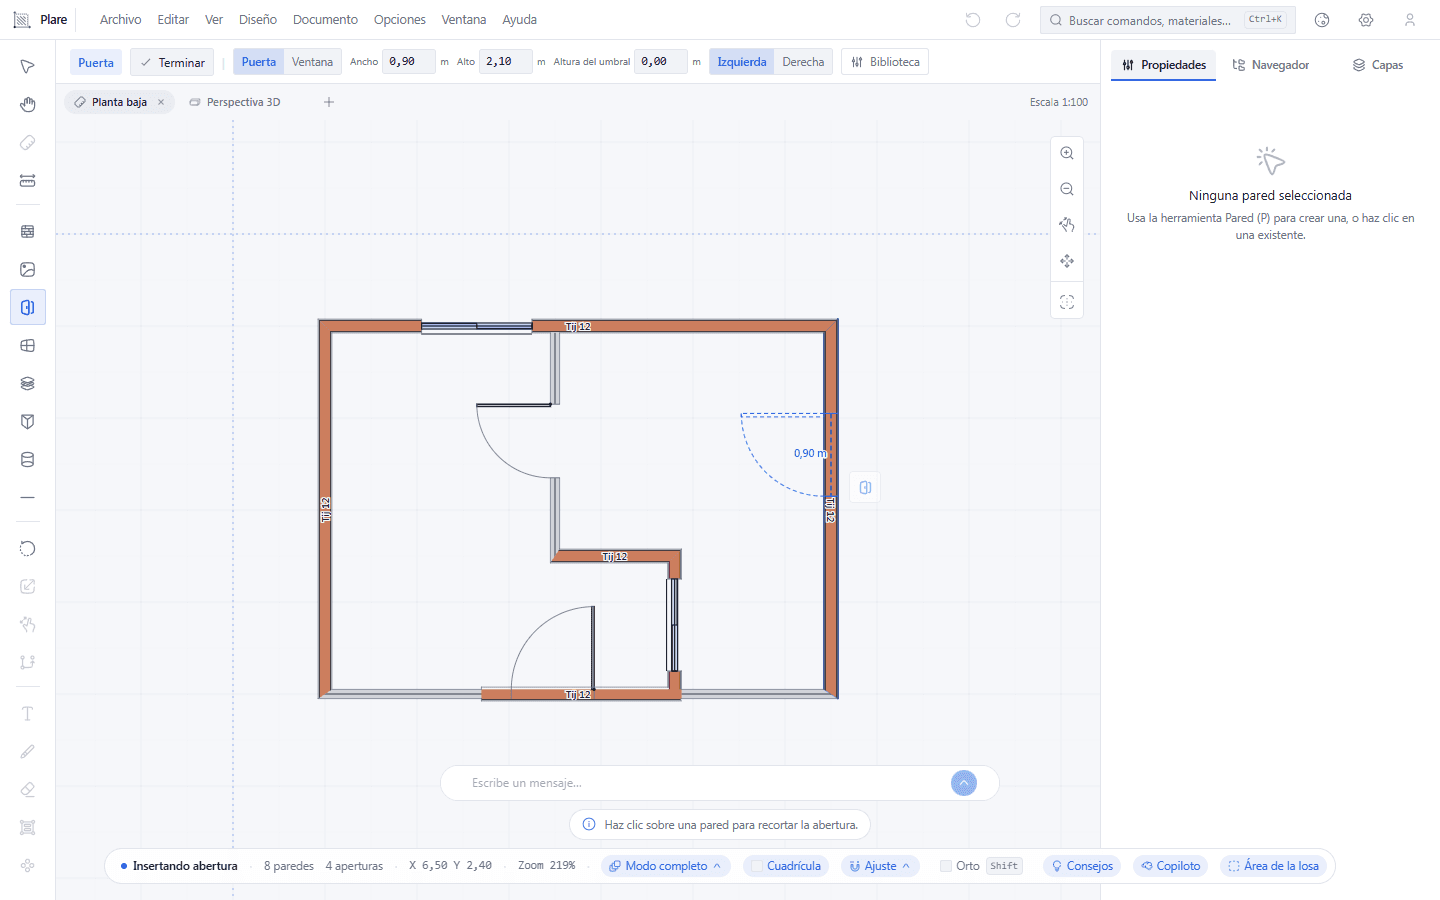Click the redo arrow
This screenshot has height=900, width=1440.
click(x=1013, y=20)
